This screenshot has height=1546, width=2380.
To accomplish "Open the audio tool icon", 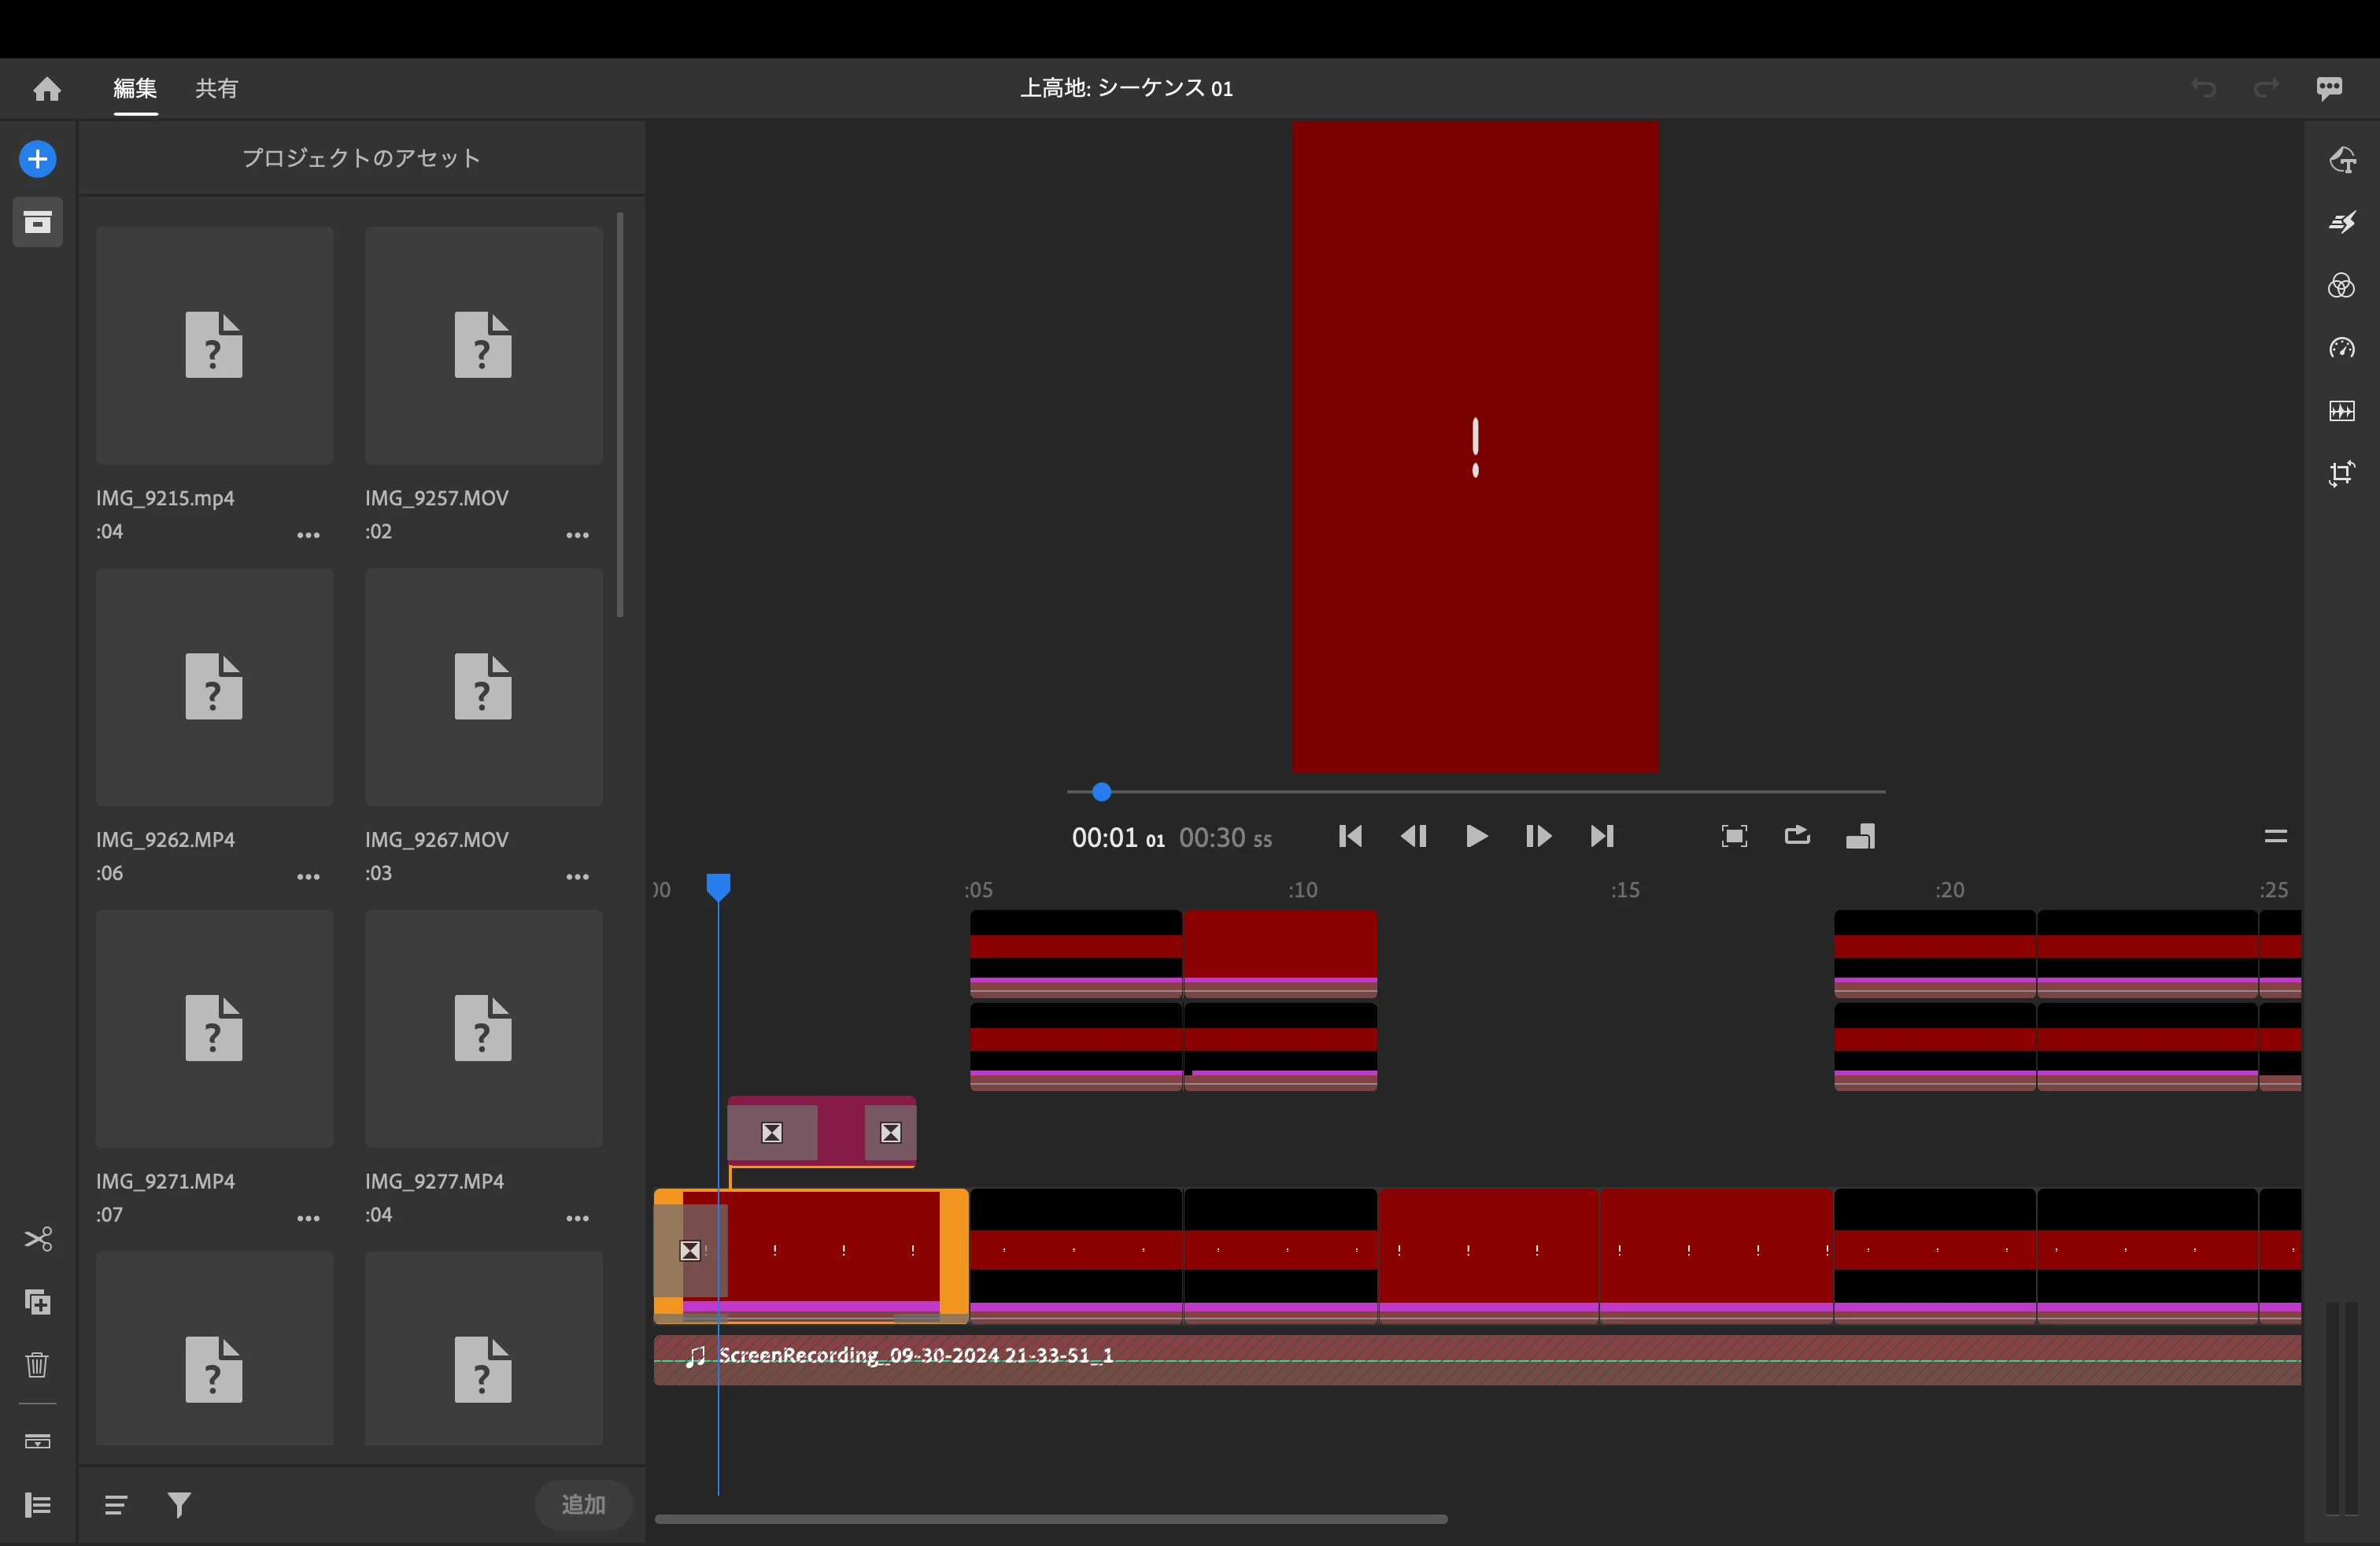I will coord(2341,411).
